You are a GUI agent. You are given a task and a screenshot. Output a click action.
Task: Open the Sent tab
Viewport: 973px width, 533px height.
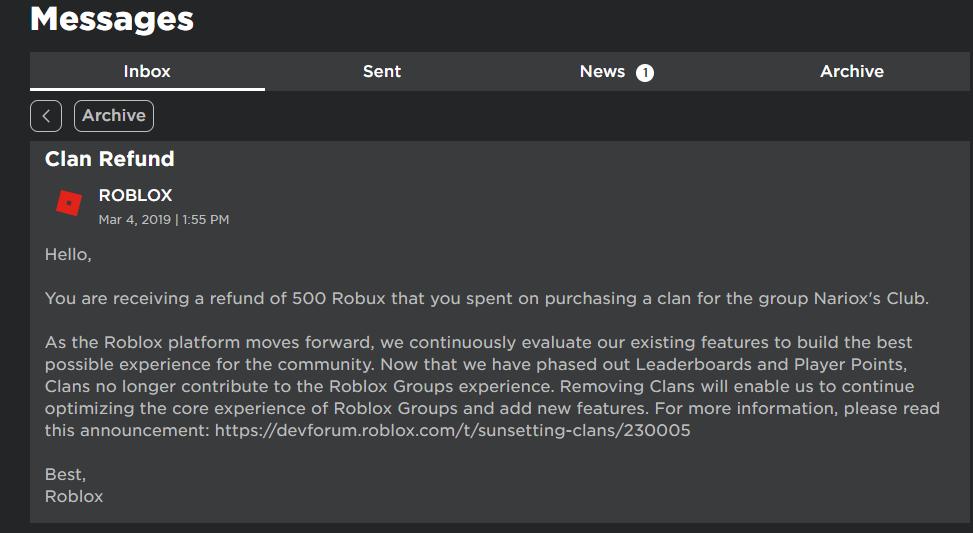[382, 71]
